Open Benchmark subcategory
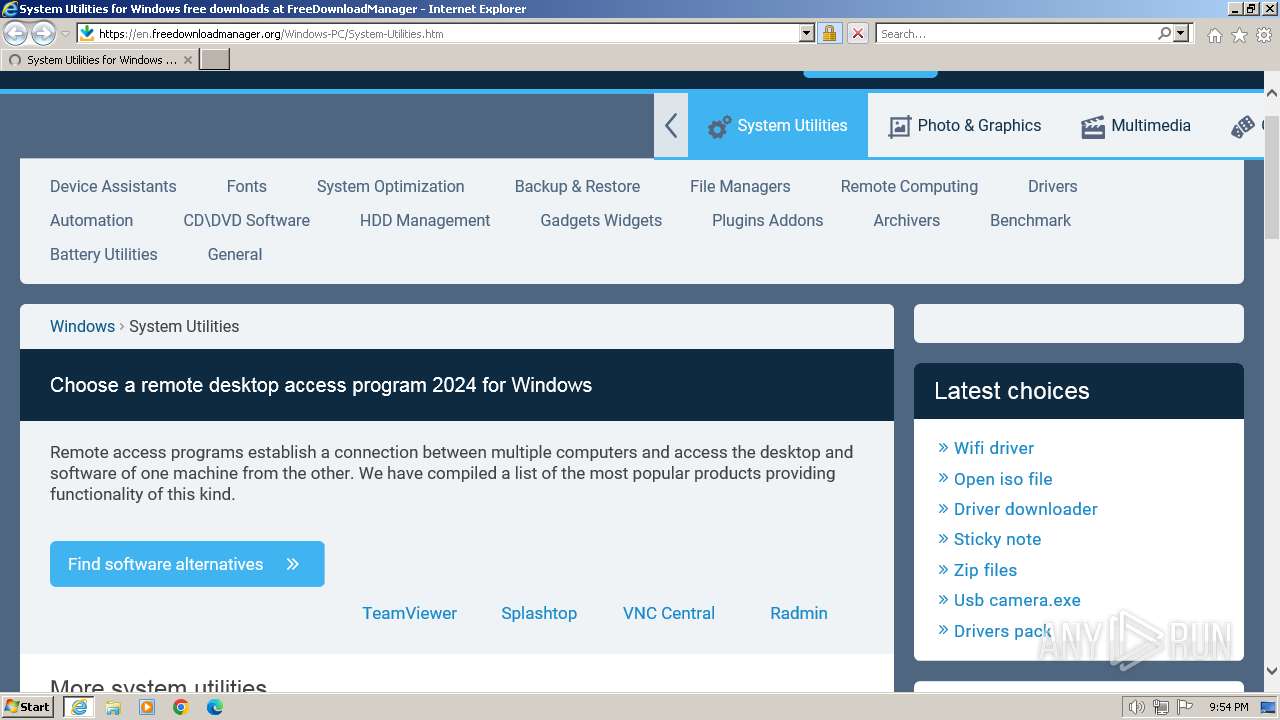Image resolution: width=1280 pixels, height=720 pixels. tap(1030, 220)
